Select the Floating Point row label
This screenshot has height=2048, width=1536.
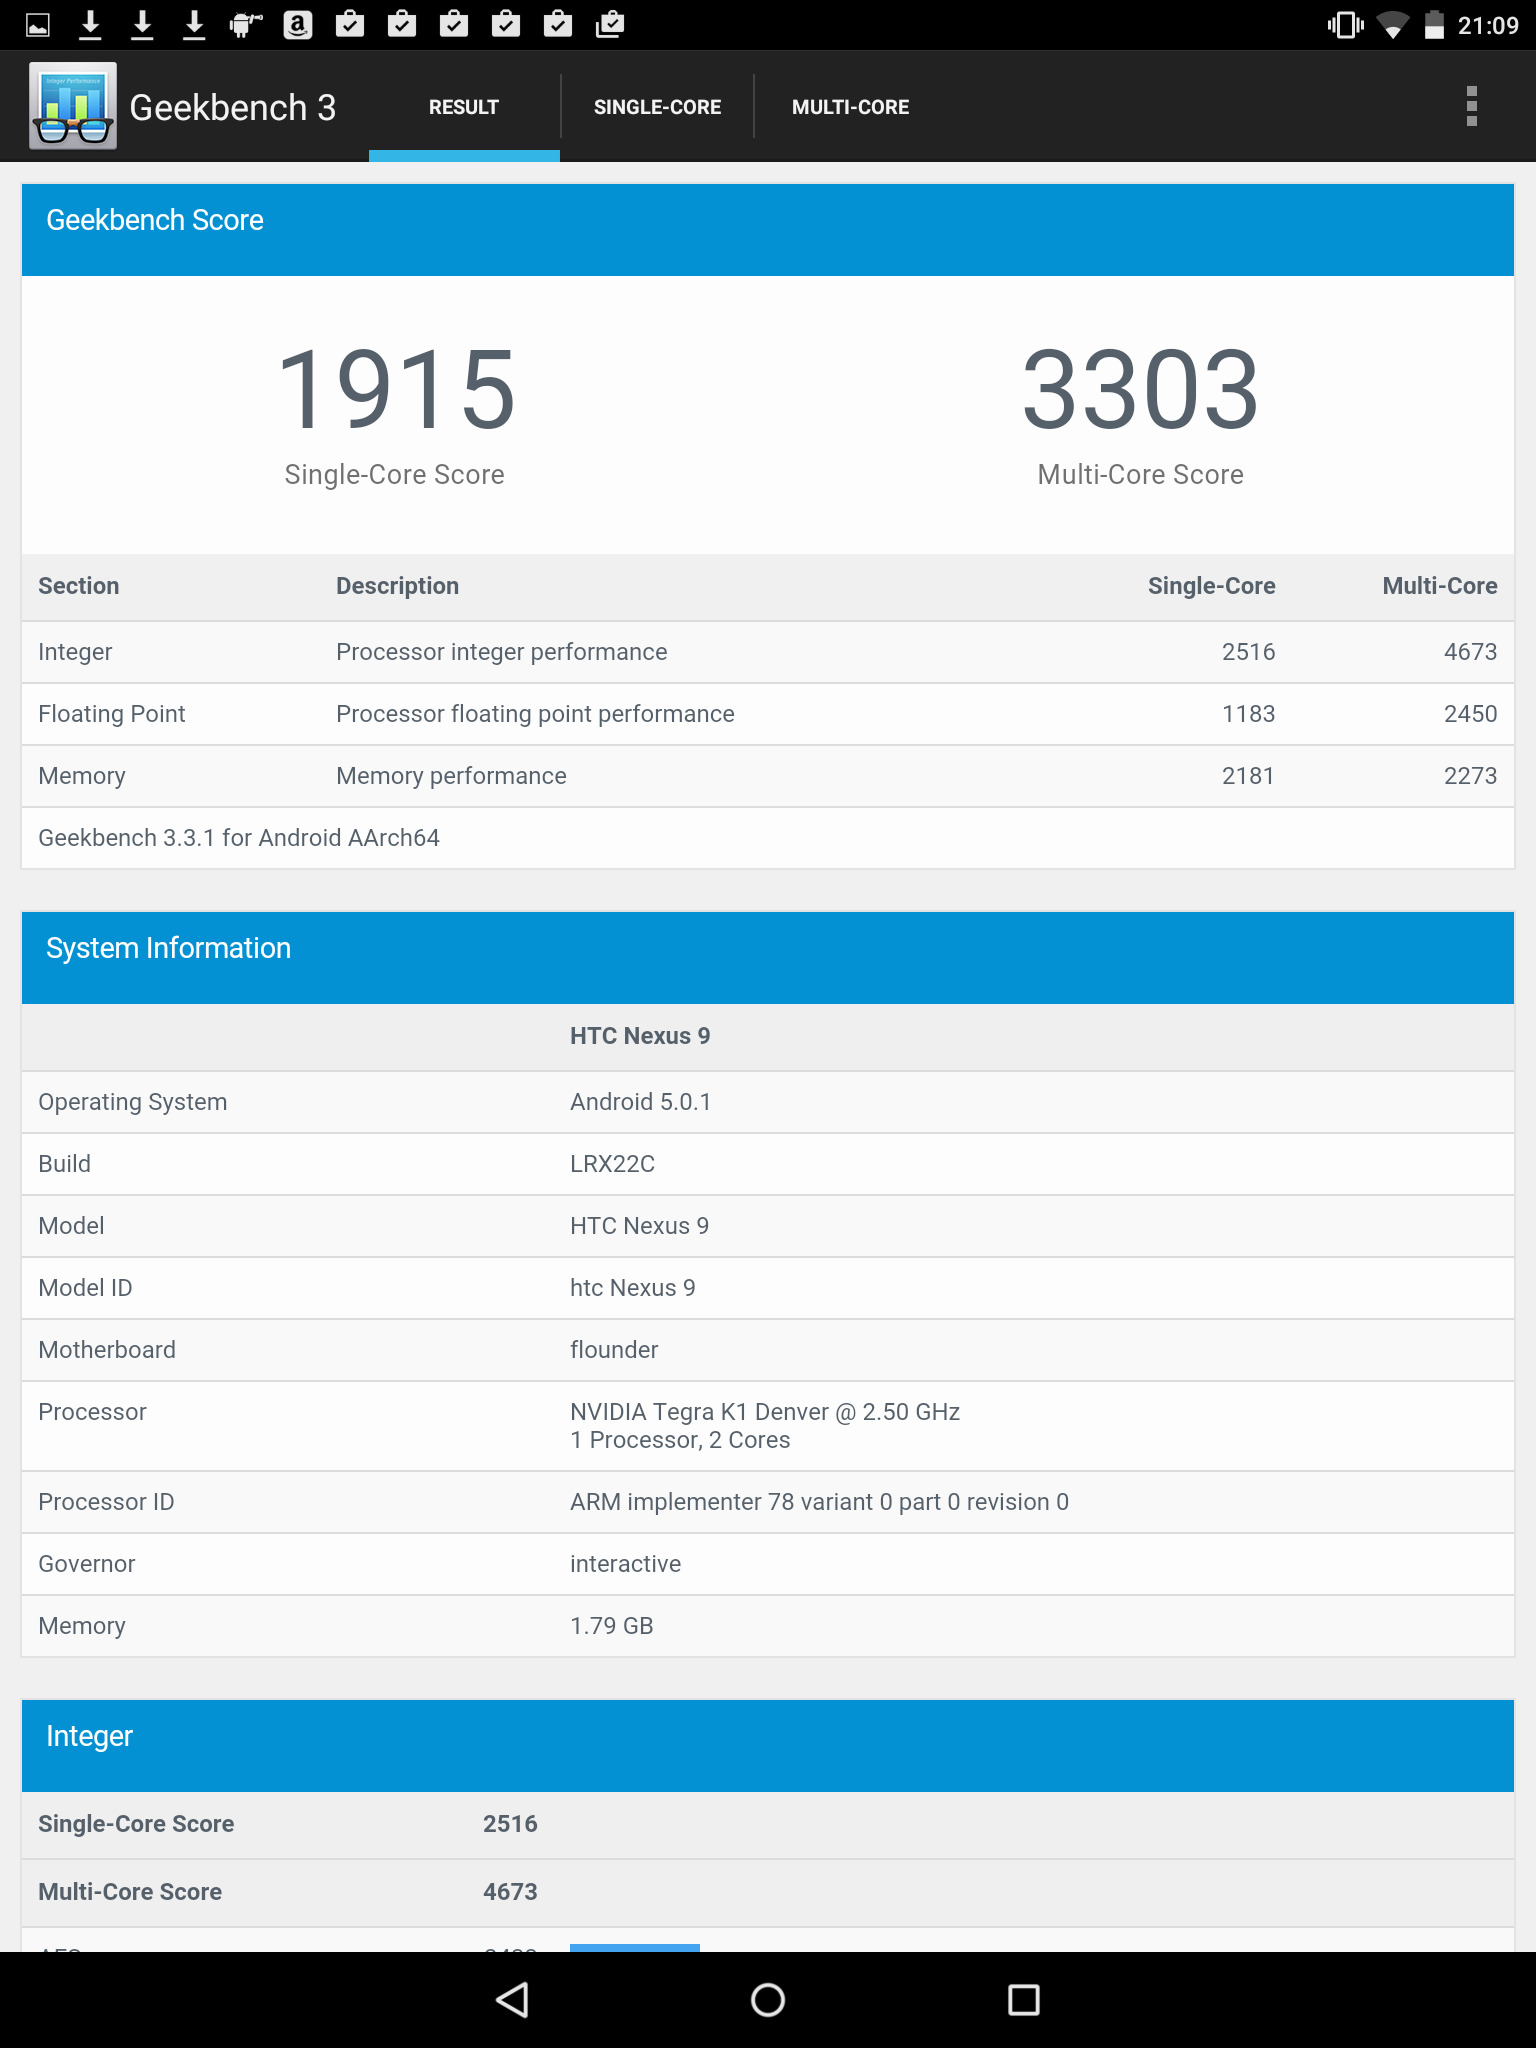pyautogui.click(x=111, y=714)
